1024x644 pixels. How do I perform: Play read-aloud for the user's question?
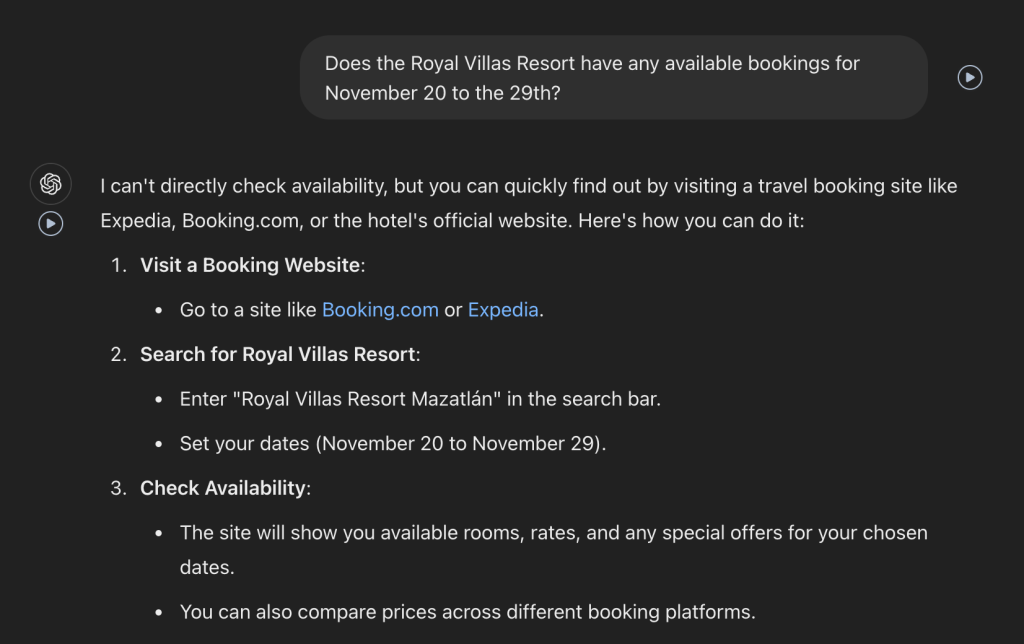pyautogui.click(x=970, y=77)
